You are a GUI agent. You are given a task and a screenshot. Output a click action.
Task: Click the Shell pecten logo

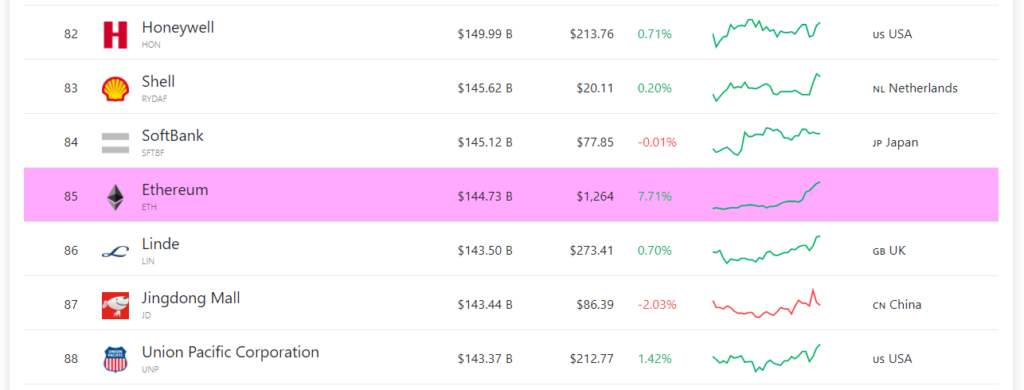point(116,89)
